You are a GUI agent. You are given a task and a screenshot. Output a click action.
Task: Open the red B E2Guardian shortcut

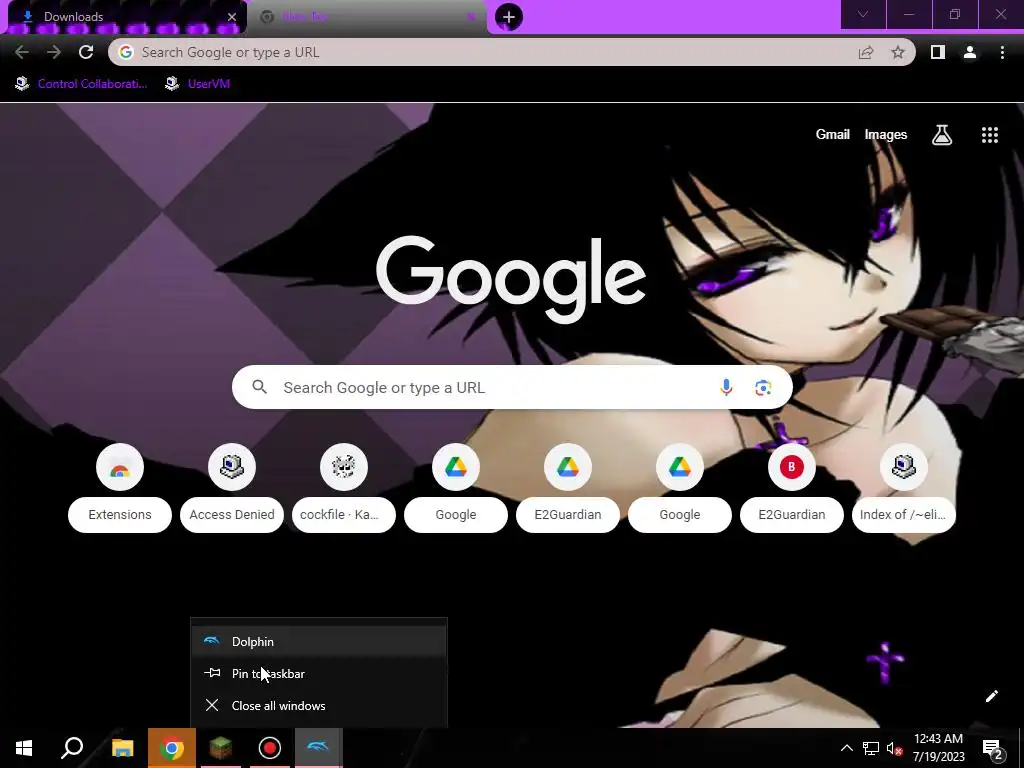point(792,488)
